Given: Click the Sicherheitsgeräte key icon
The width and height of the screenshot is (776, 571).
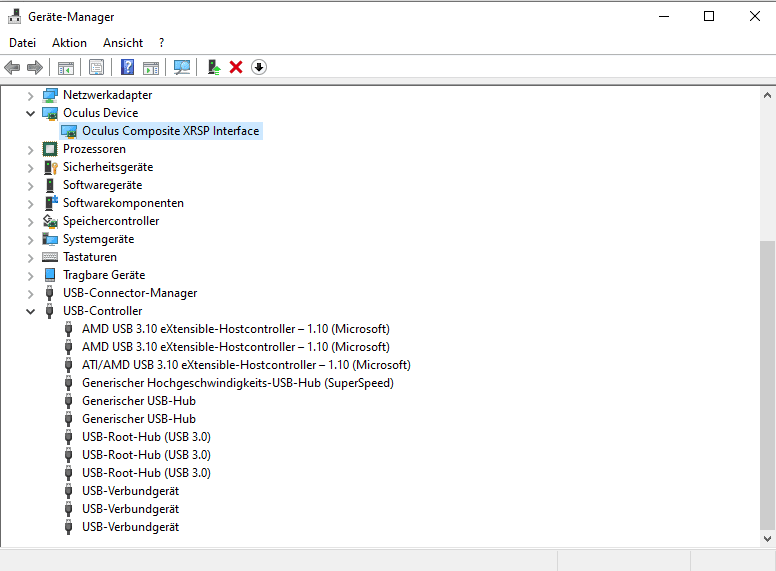Looking at the screenshot, I should click(x=50, y=167).
